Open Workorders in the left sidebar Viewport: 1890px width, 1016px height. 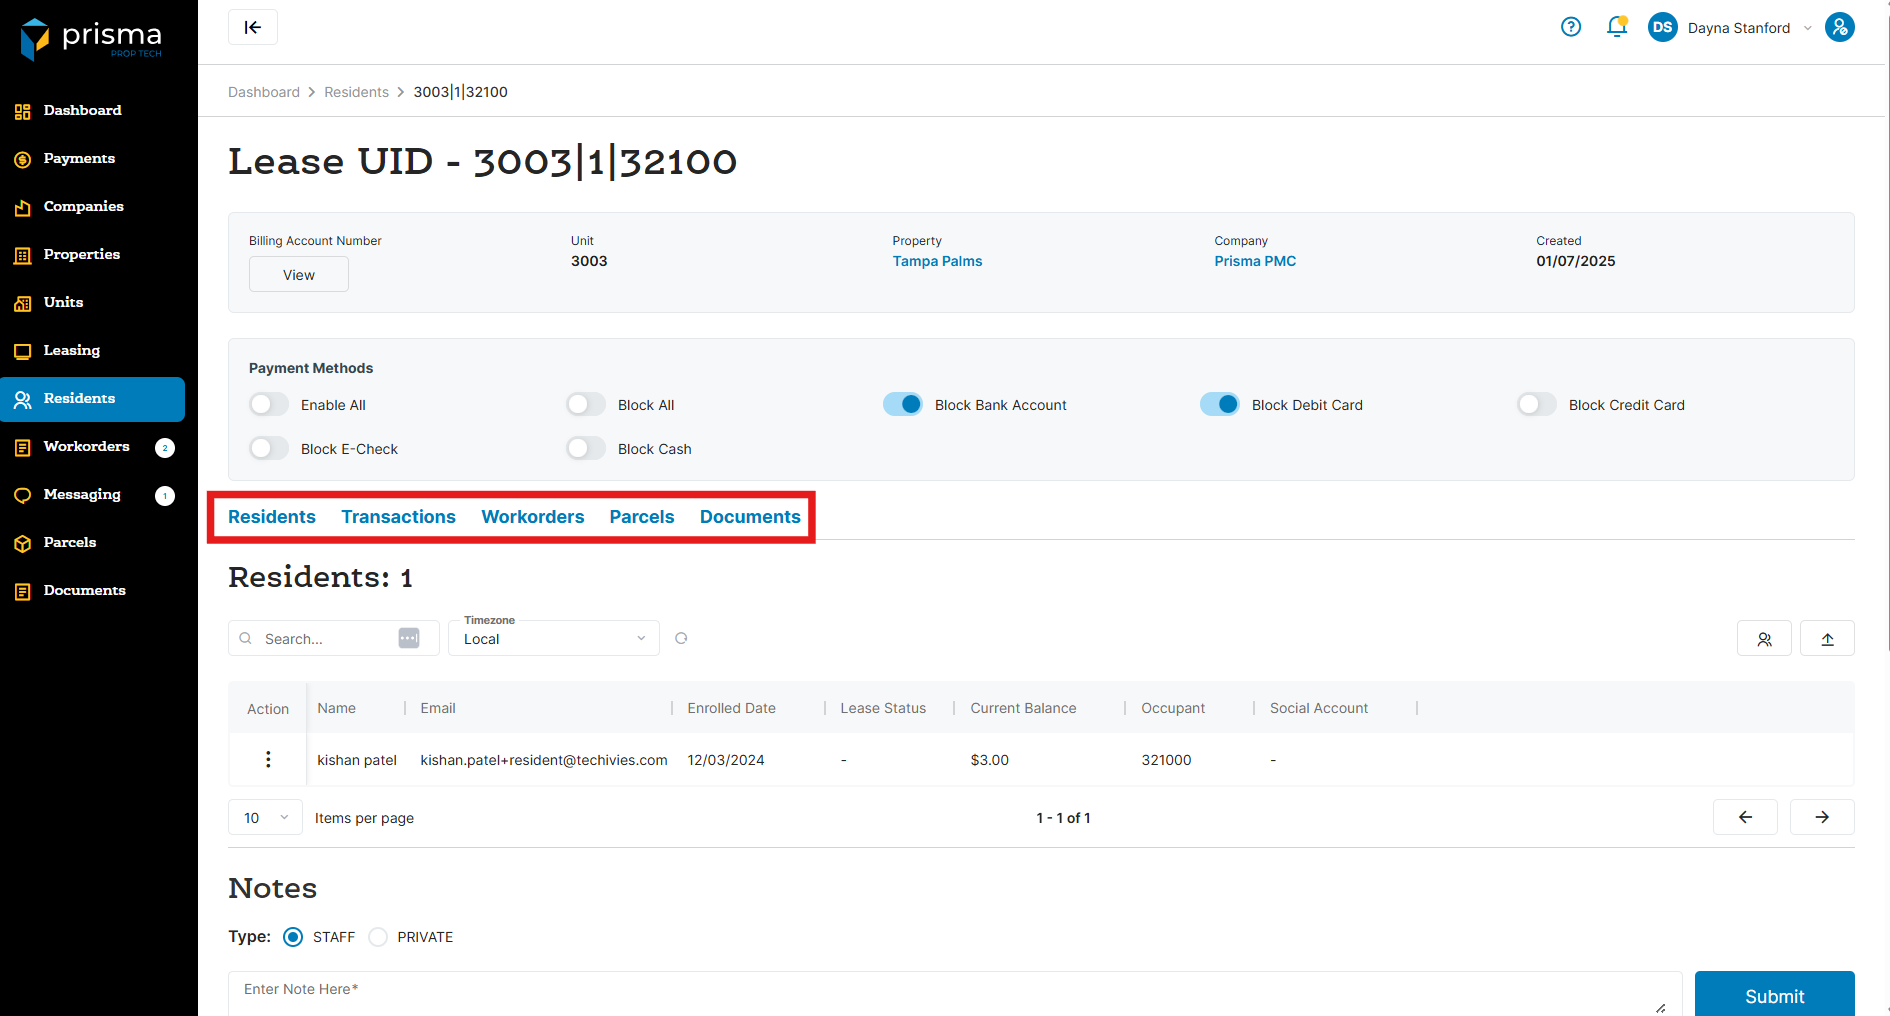click(x=86, y=446)
